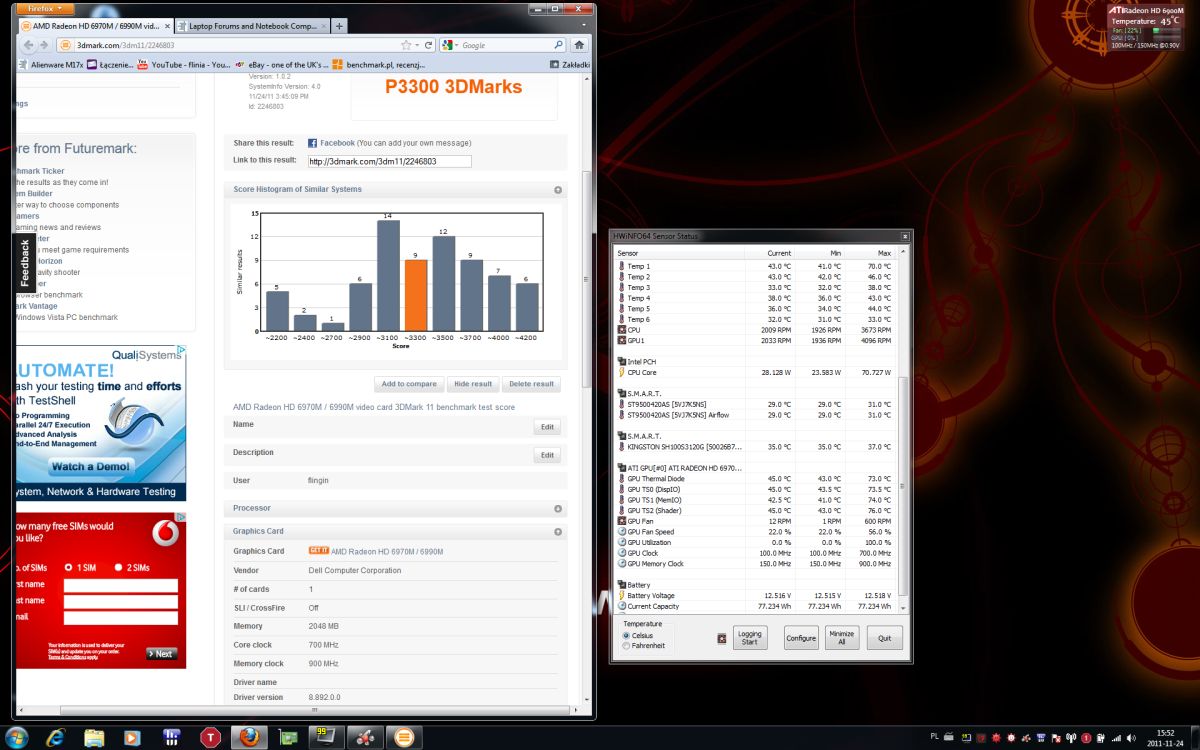The image size is (1200, 750).
Task: Reload the 3DMark page
Action: click(429, 45)
